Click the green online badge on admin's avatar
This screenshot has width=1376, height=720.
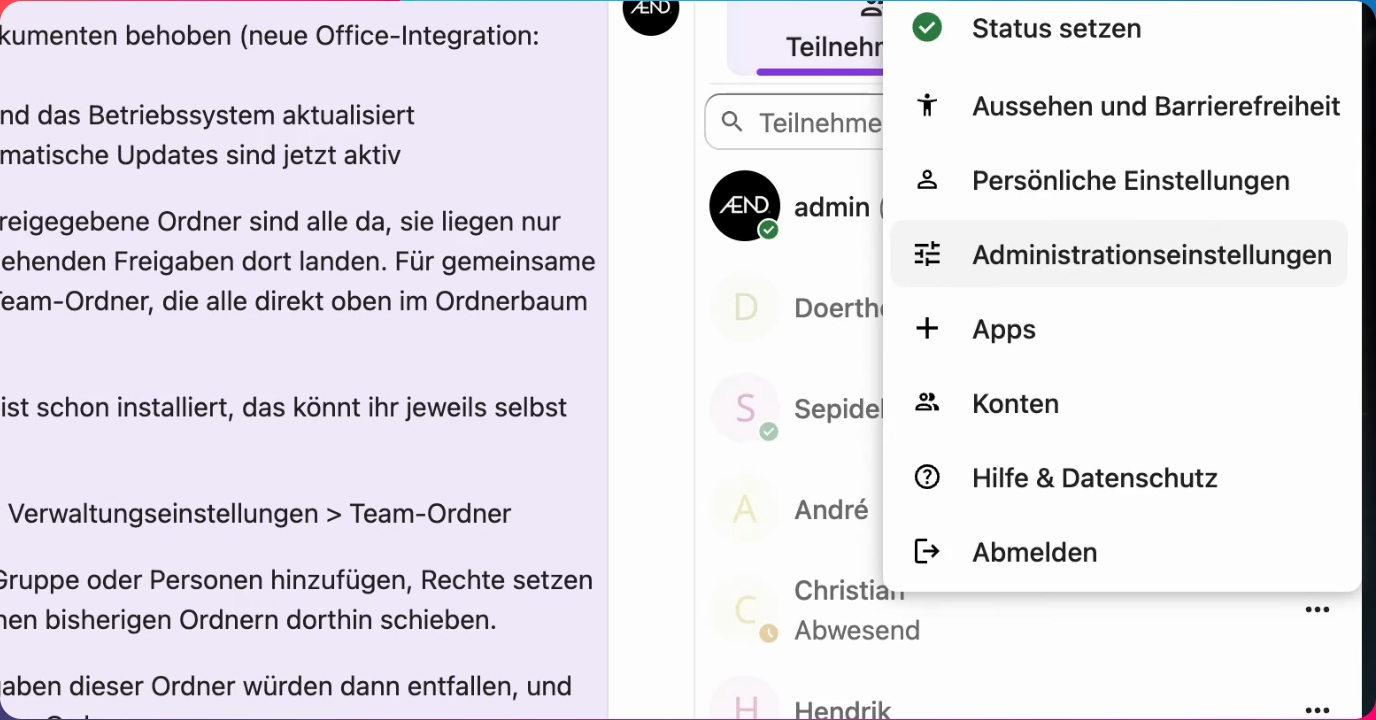pos(768,230)
